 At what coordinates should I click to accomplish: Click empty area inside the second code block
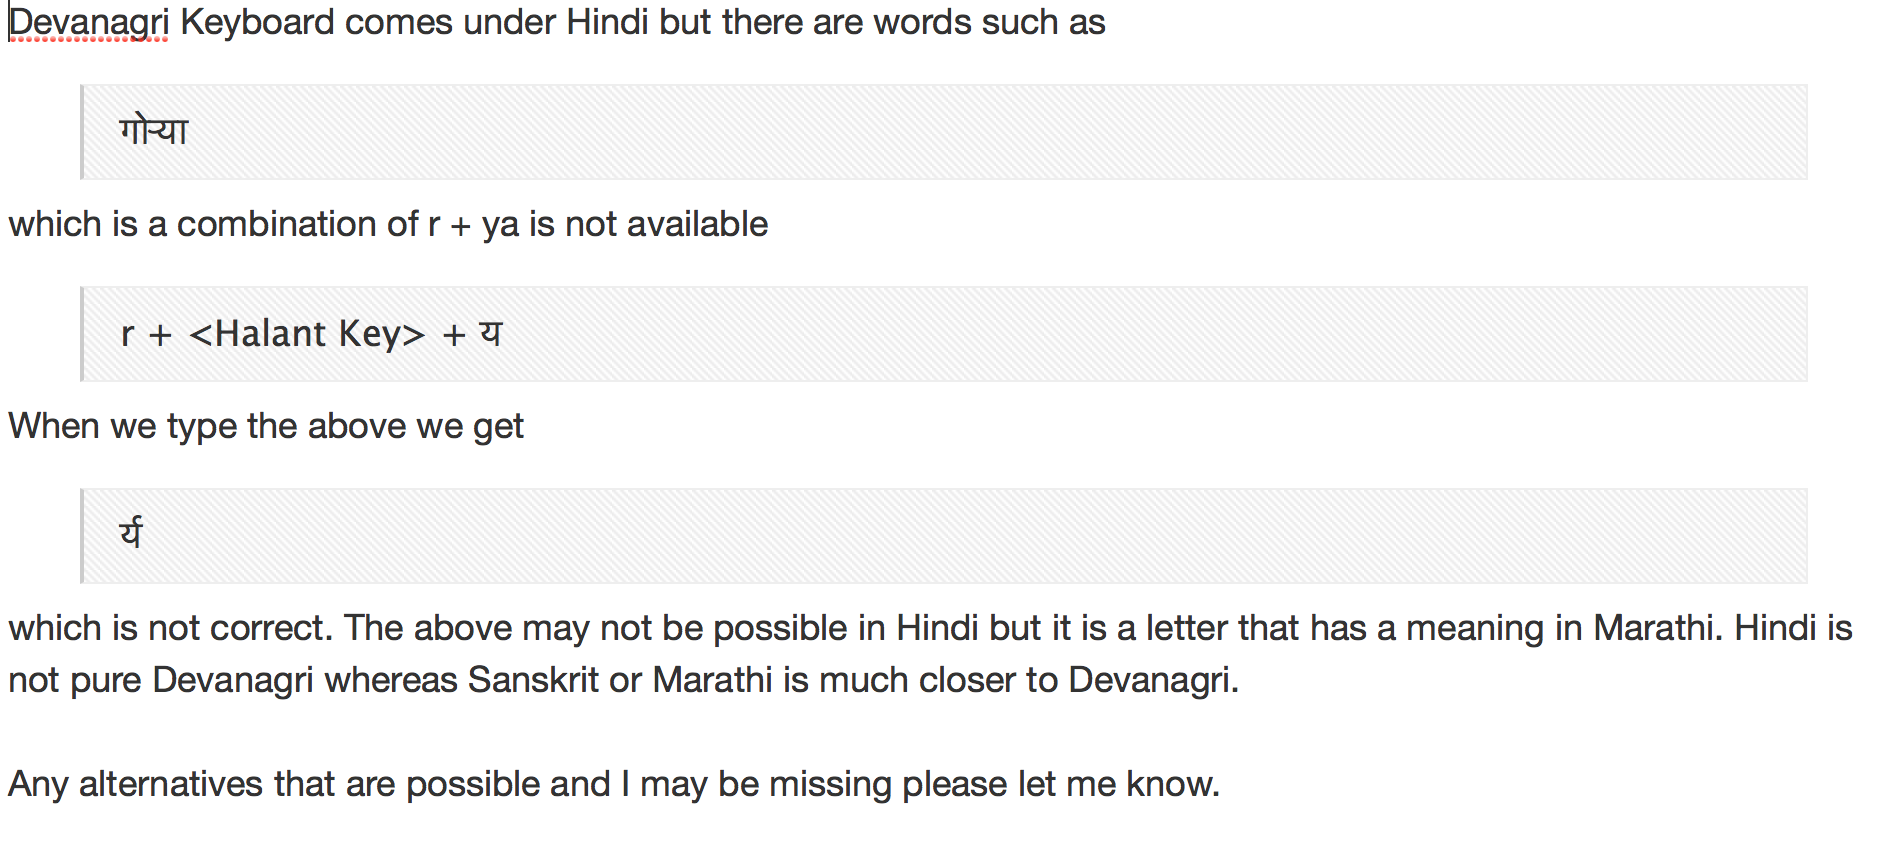(x=1150, y=334)
